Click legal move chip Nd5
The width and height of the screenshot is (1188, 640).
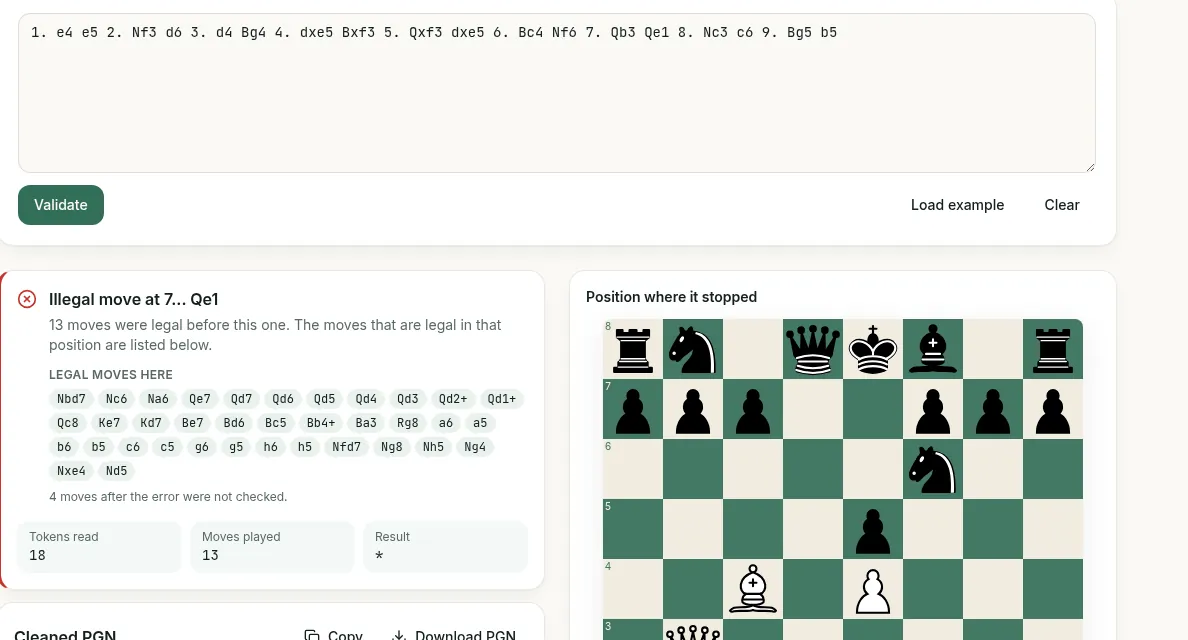coord(117,471)
